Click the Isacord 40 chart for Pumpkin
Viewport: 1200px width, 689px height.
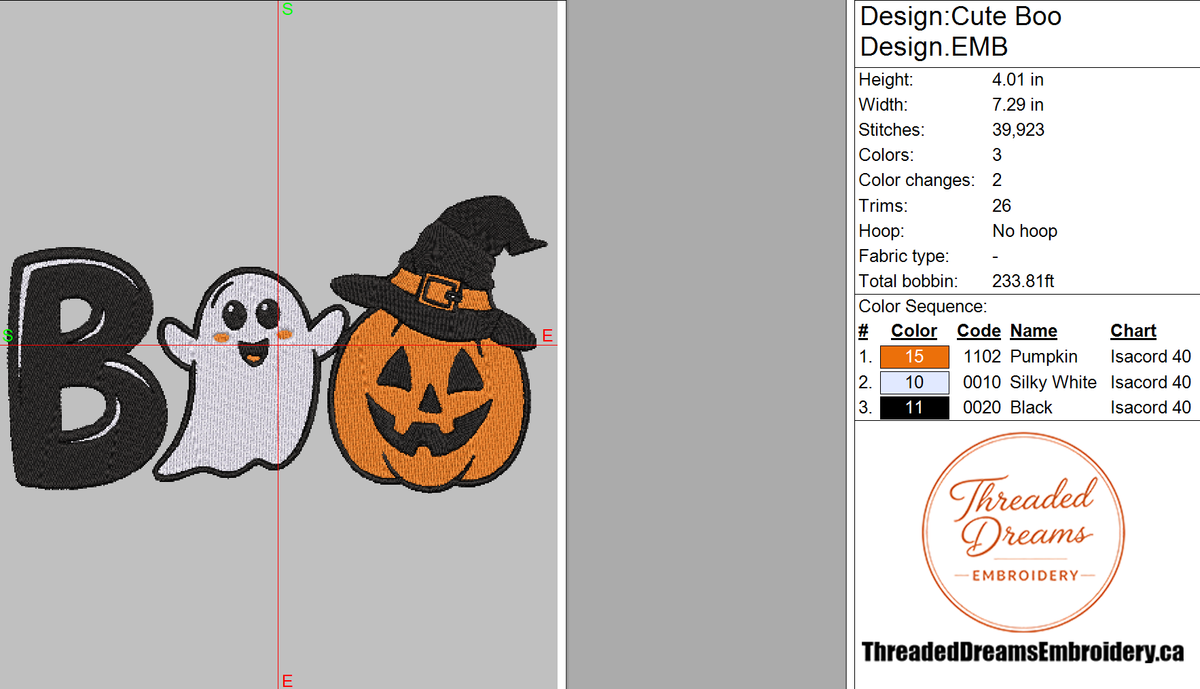1150,357
